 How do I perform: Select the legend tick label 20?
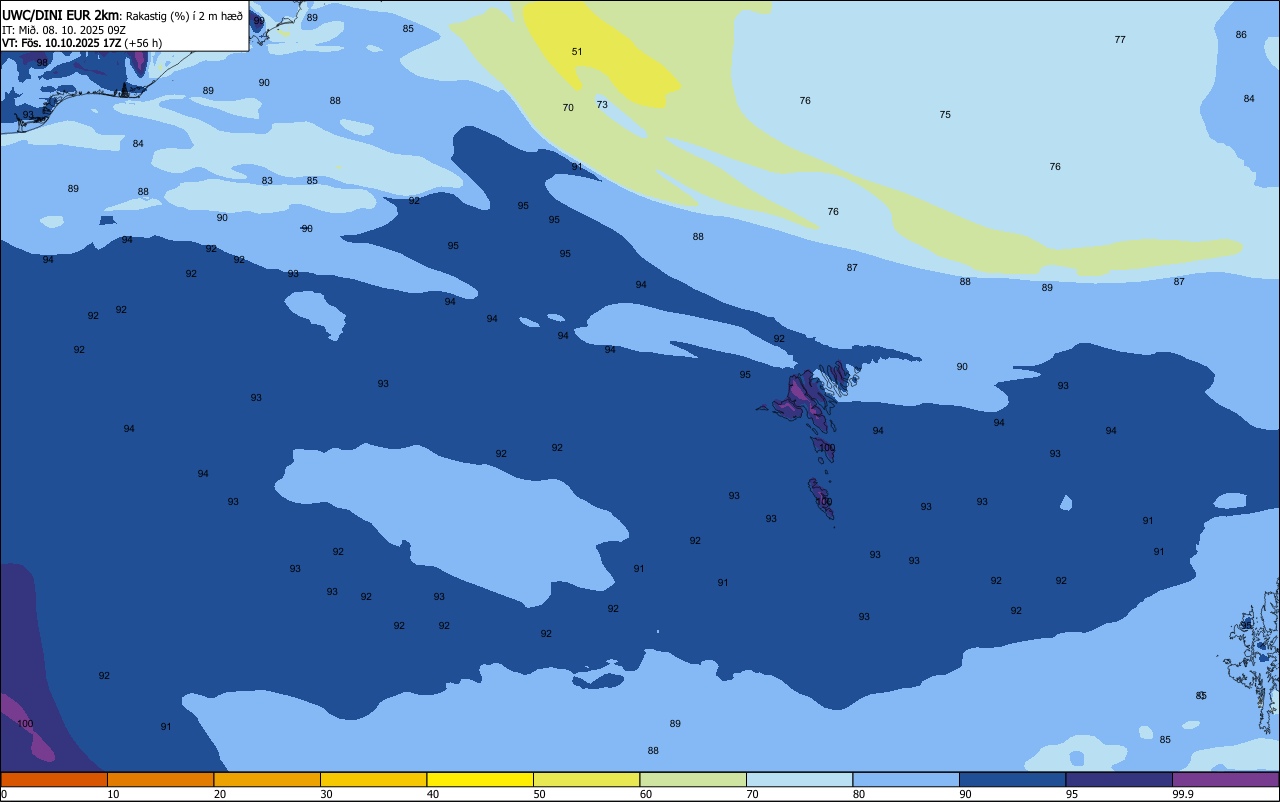coord(220,794)
